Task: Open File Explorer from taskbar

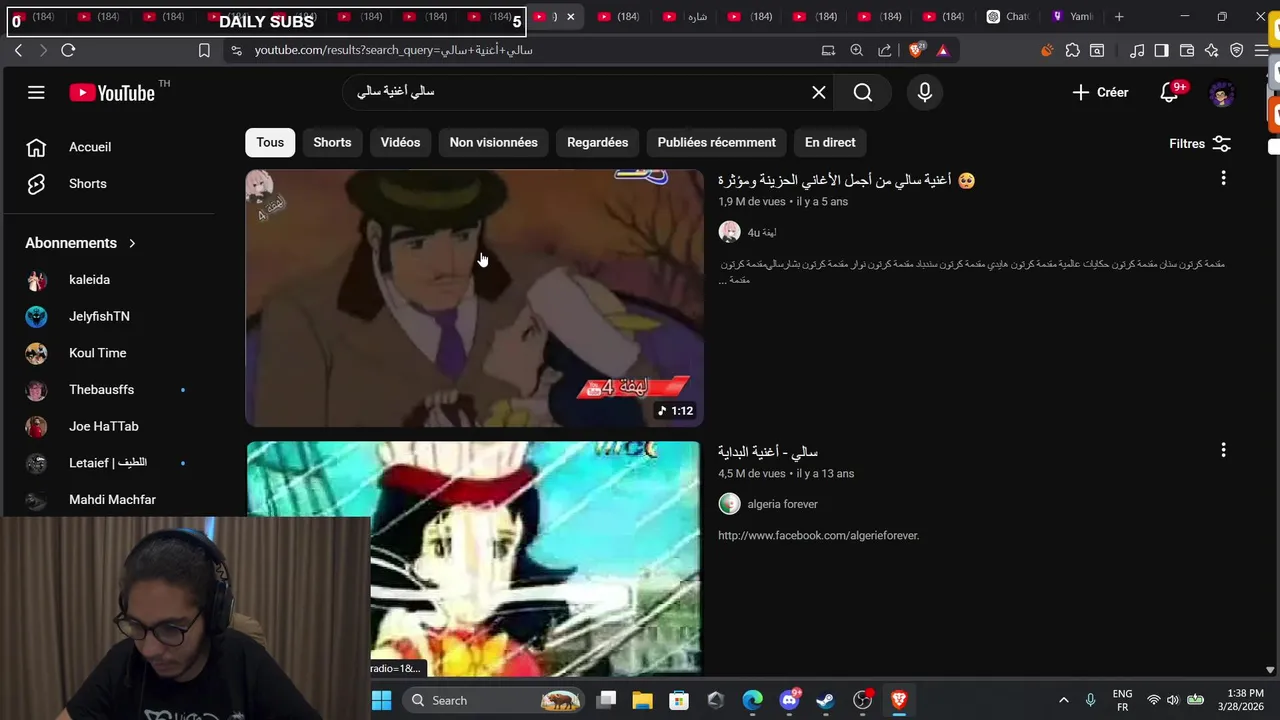Action: (x=642, y=700)
